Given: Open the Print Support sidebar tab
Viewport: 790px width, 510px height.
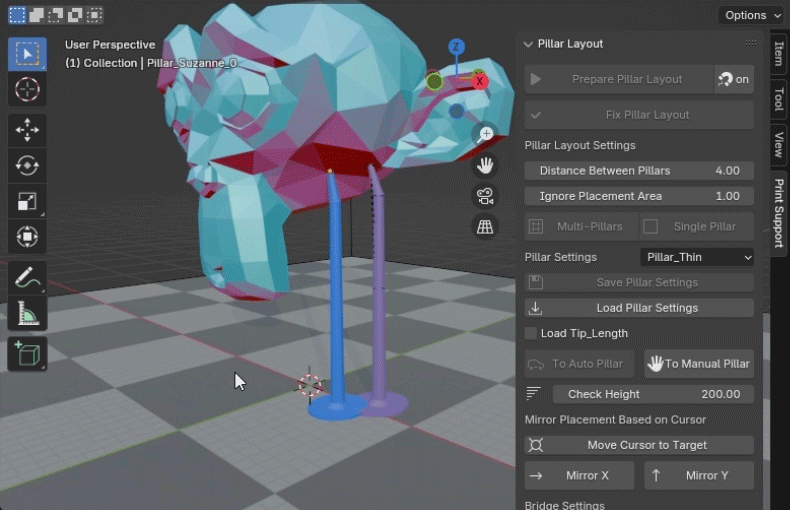Looking at the screenshot, I should point(779,213).
